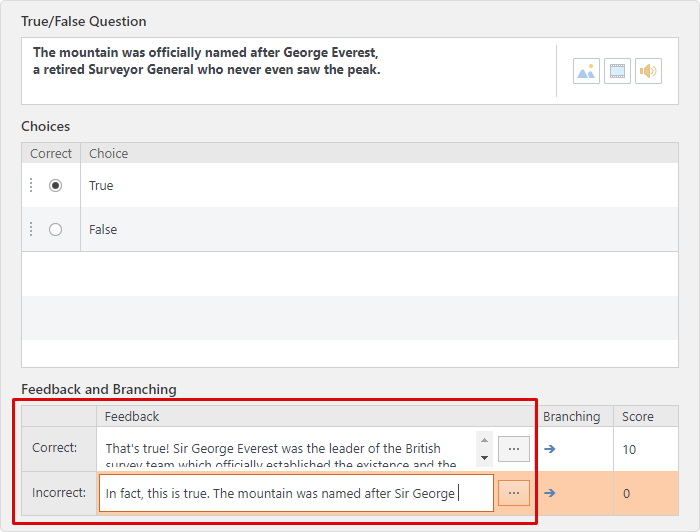700x532 pixels.
Task: Click into the Correct feedback text field
Action: click(287, 449)
